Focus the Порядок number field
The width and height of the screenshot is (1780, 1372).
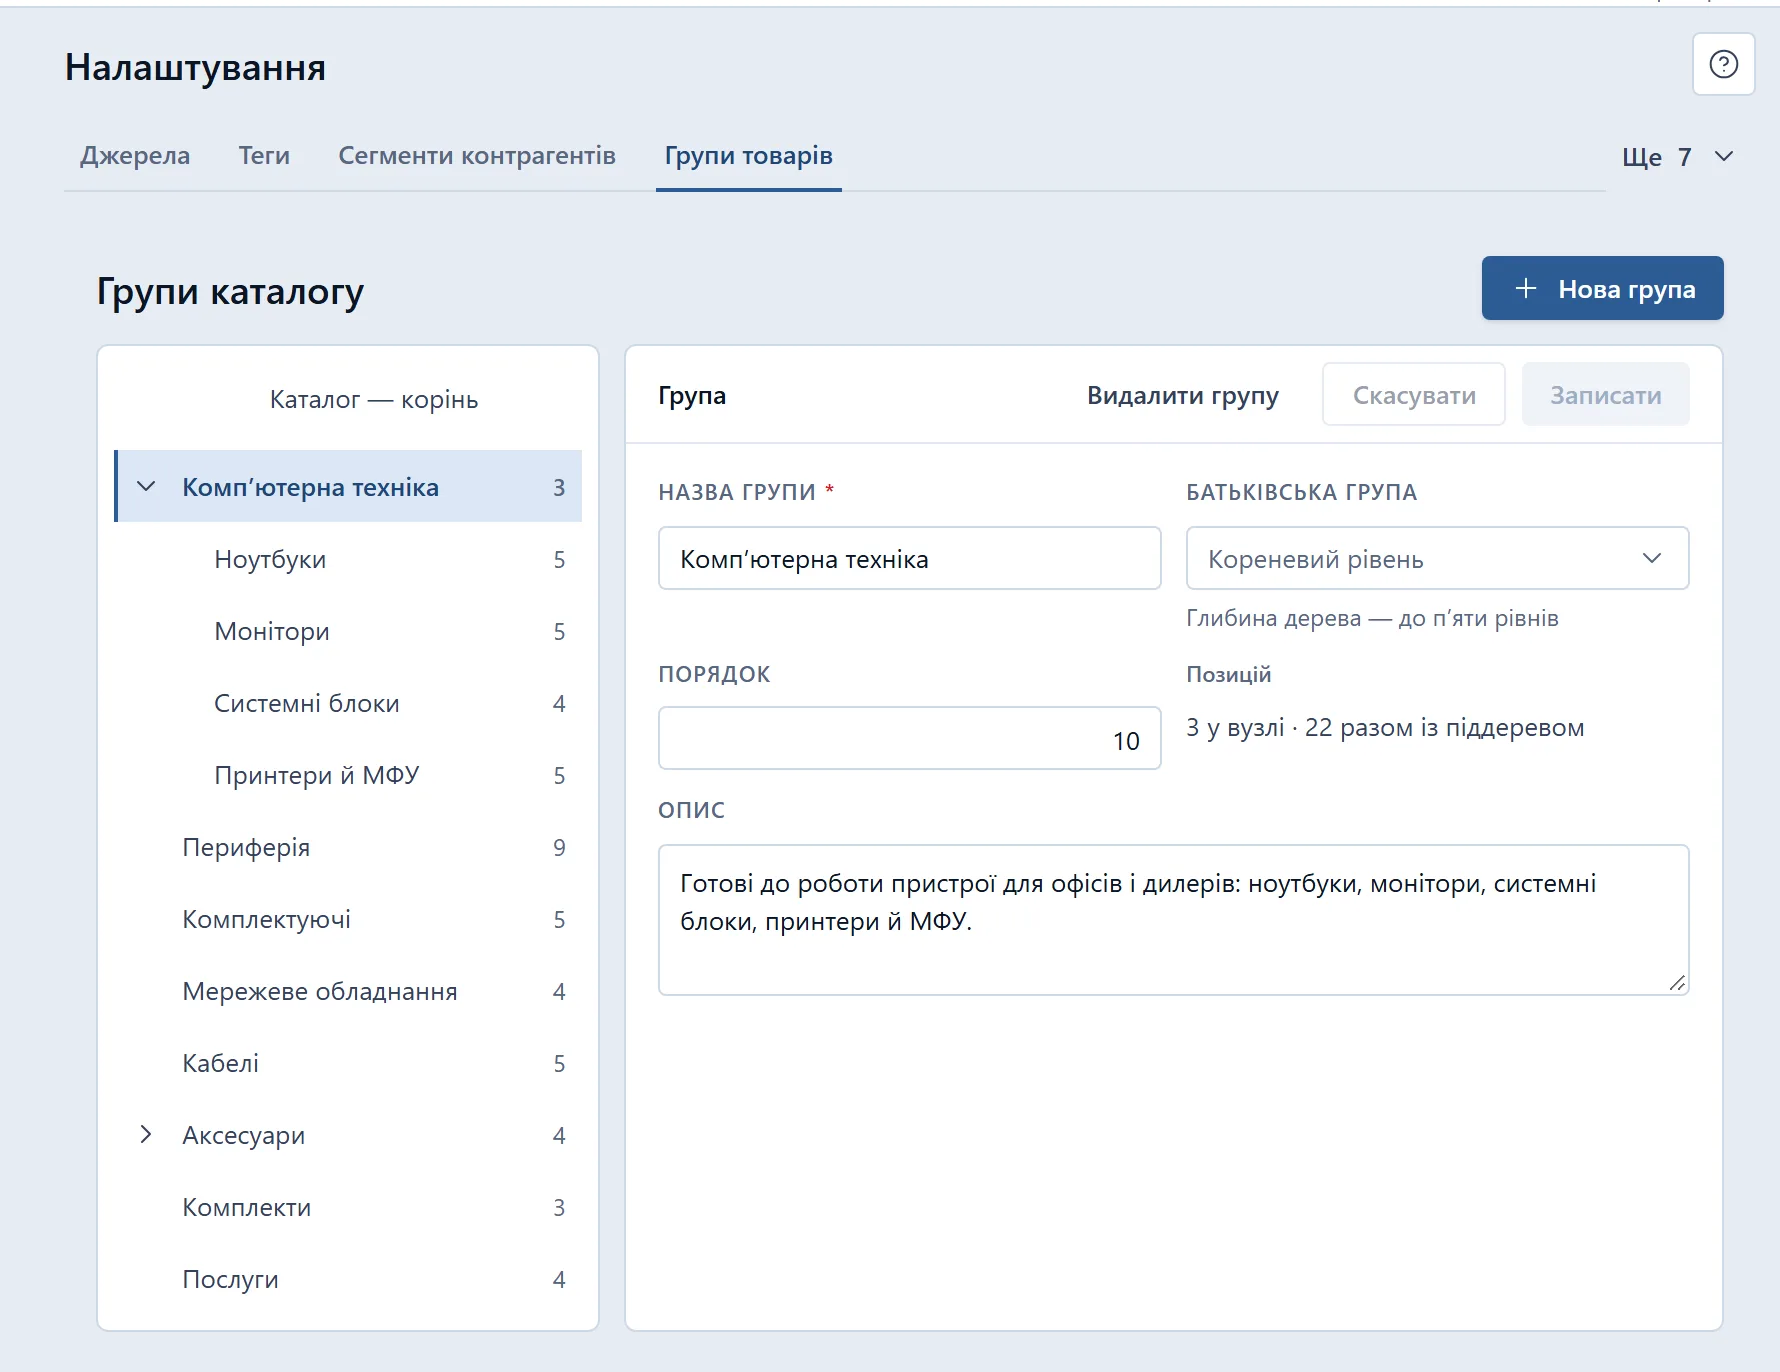point(909,738)
